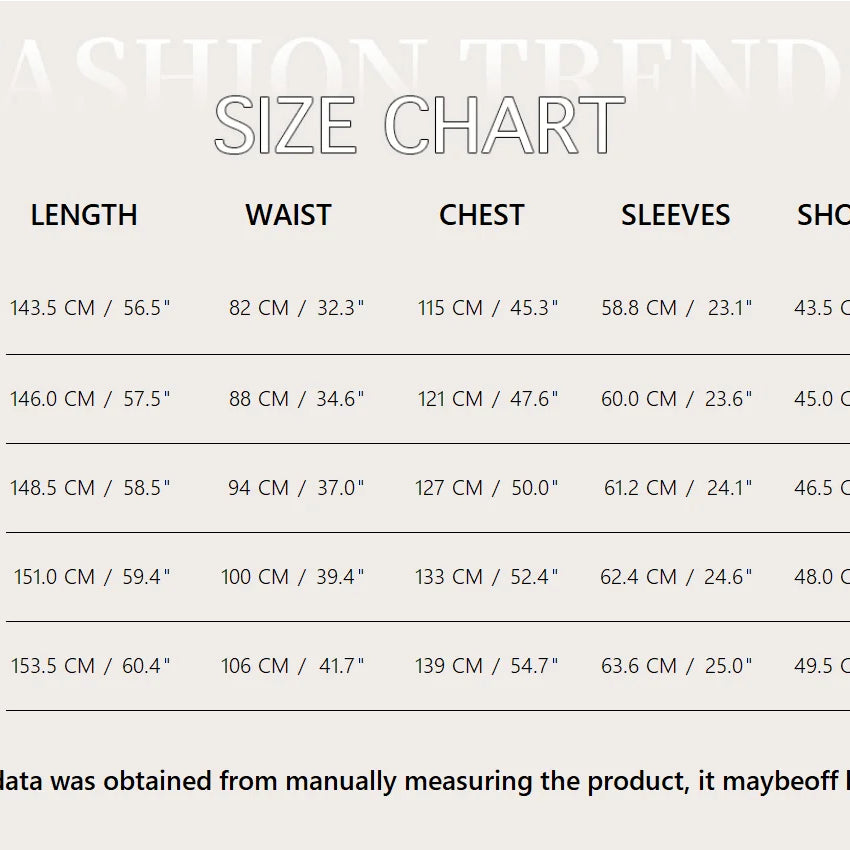Viewport: 850px width, 850px height.
Task: Select the LENGTH column header
Action: [84, 215]
